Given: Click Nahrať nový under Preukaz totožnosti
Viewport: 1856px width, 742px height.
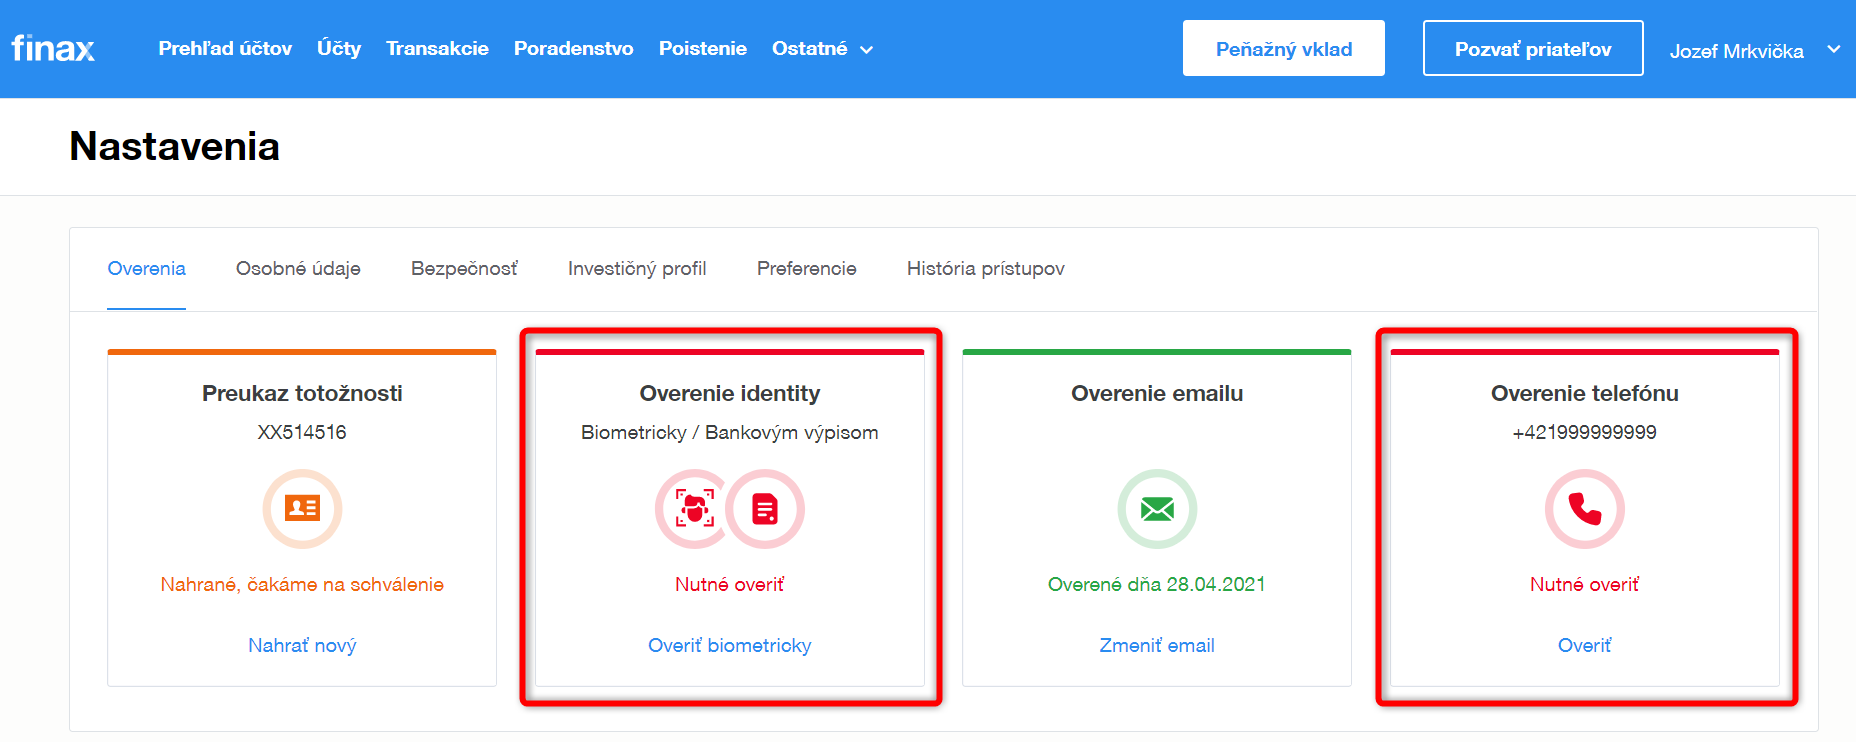Looking at the screenshot, I should click(302, 646).
